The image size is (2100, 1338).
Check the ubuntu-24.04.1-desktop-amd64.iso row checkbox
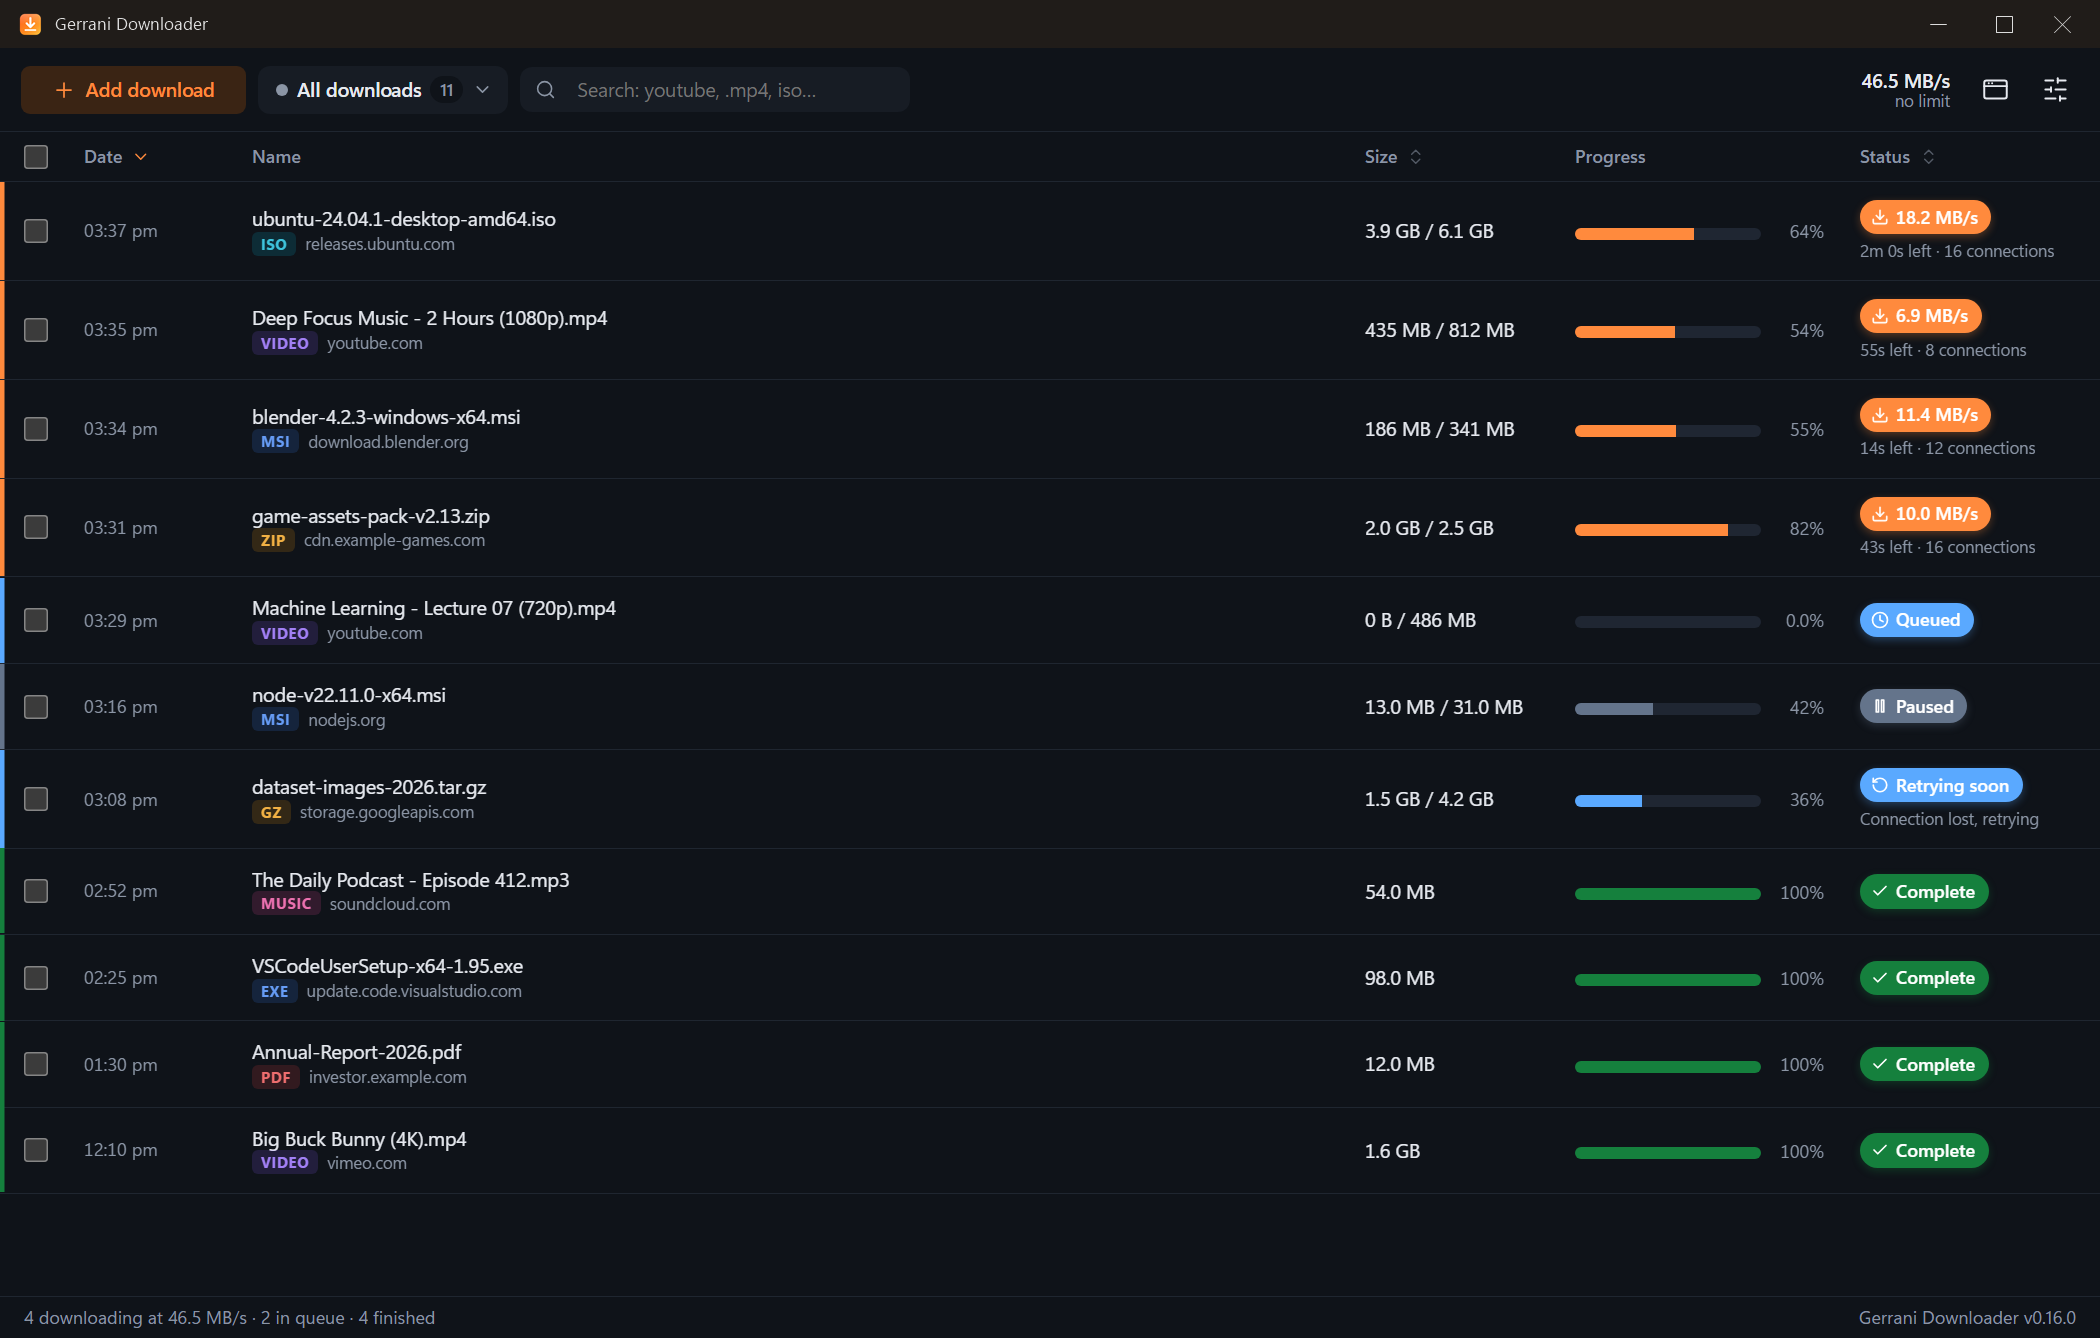(x=36, y=231)
